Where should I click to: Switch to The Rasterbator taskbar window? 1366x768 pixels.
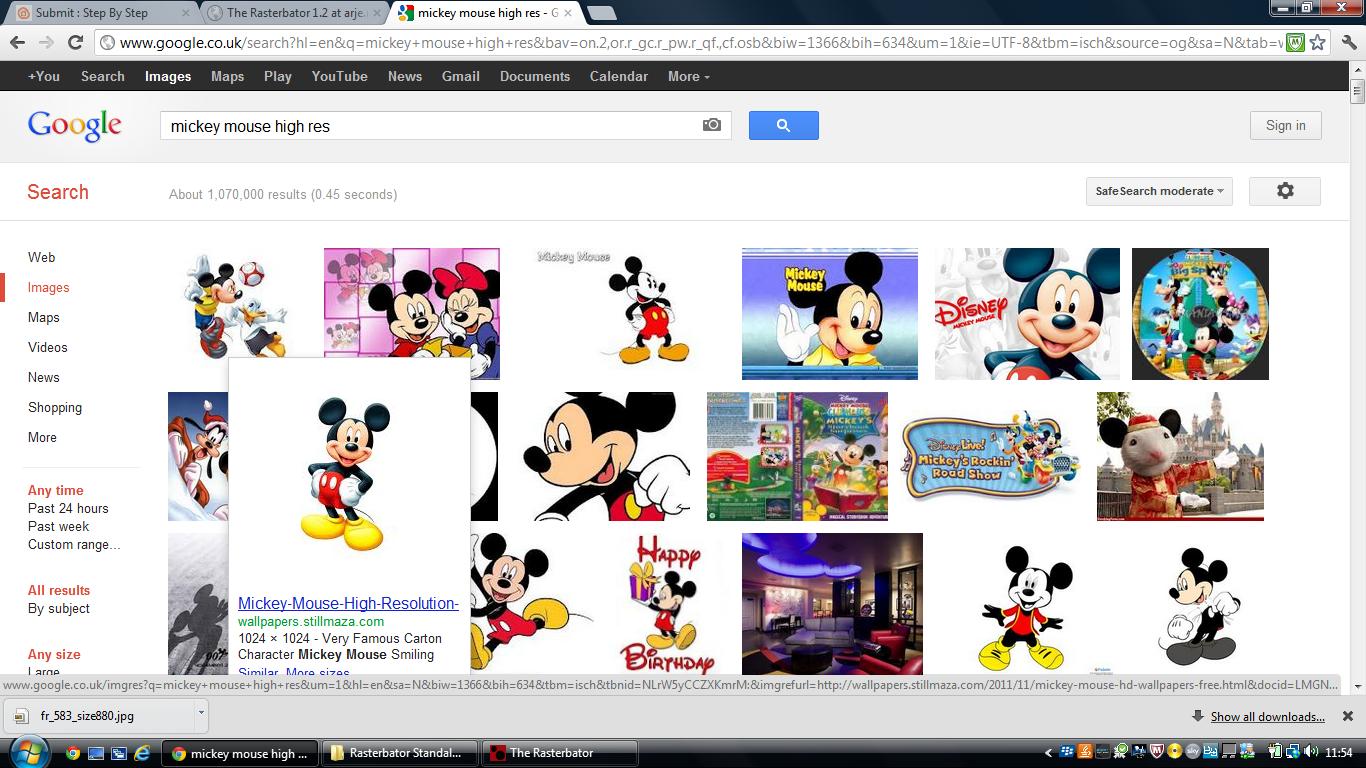coord(560,753)
